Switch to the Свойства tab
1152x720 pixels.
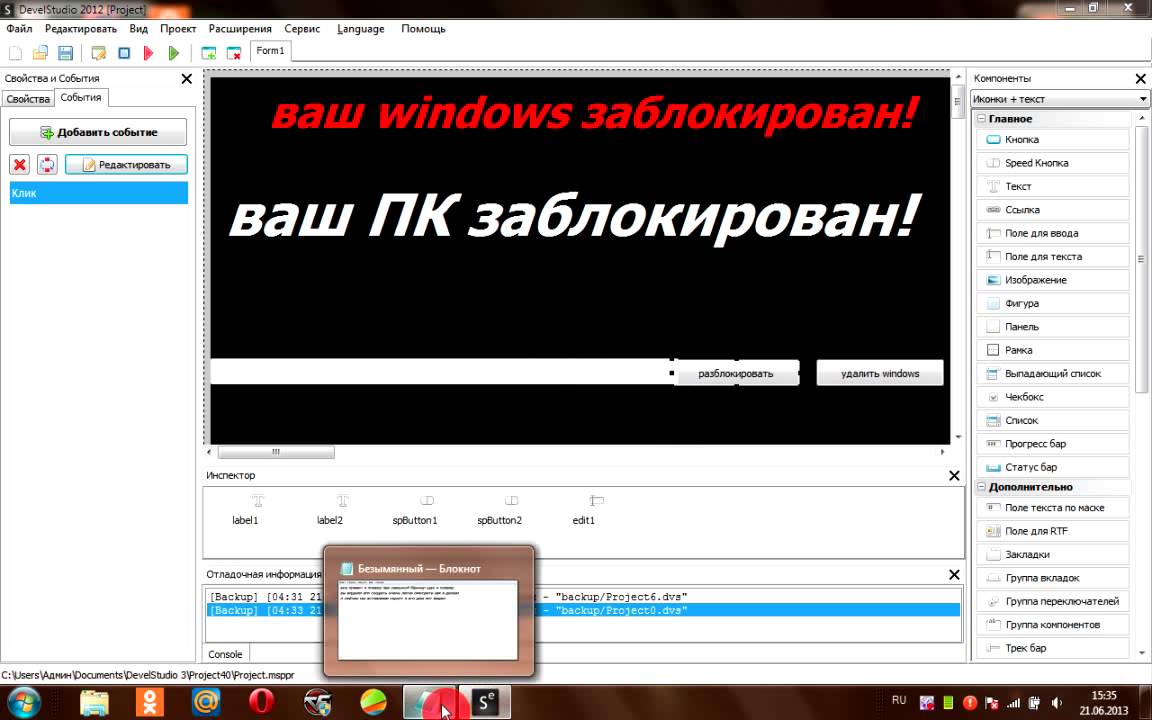28,98
